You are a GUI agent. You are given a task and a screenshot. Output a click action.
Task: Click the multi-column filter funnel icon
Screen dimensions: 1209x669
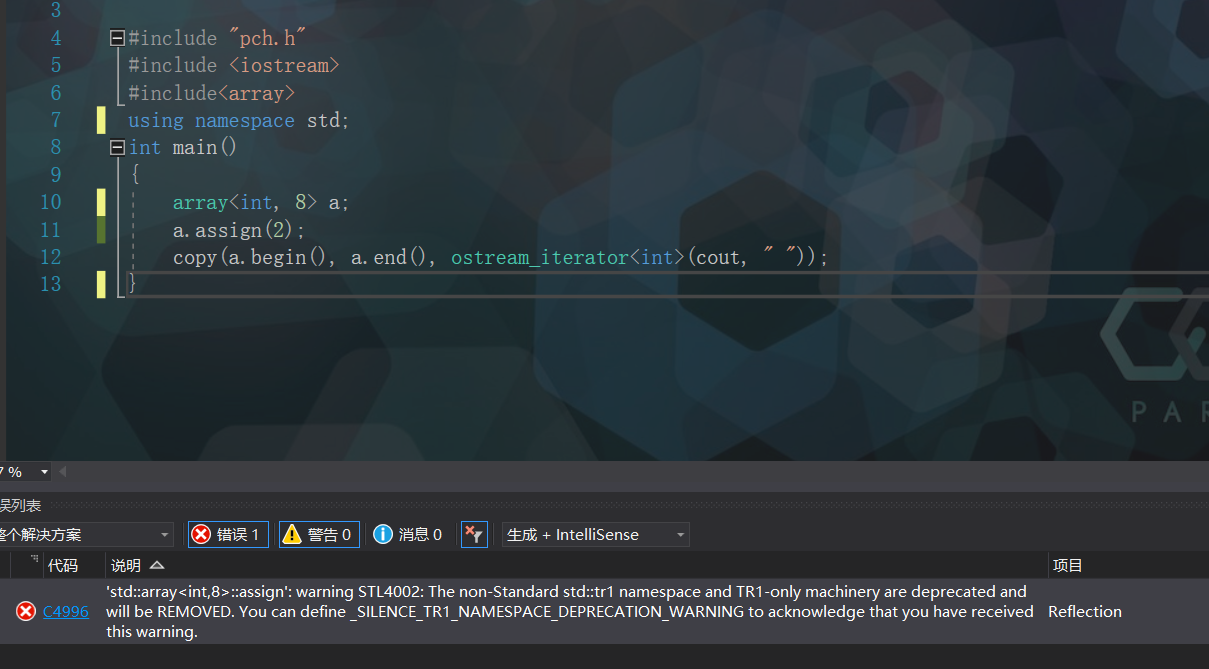[474, 534]
